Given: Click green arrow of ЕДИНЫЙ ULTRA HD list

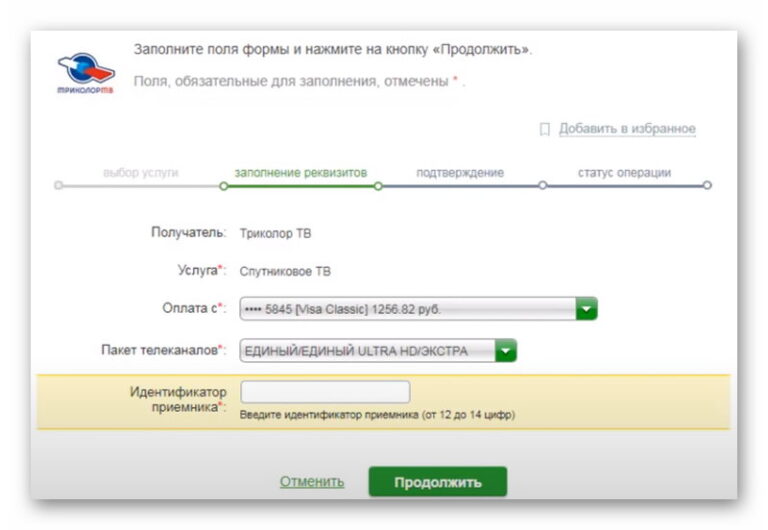Looking at the screenshot, I should (x=505, y=351).
